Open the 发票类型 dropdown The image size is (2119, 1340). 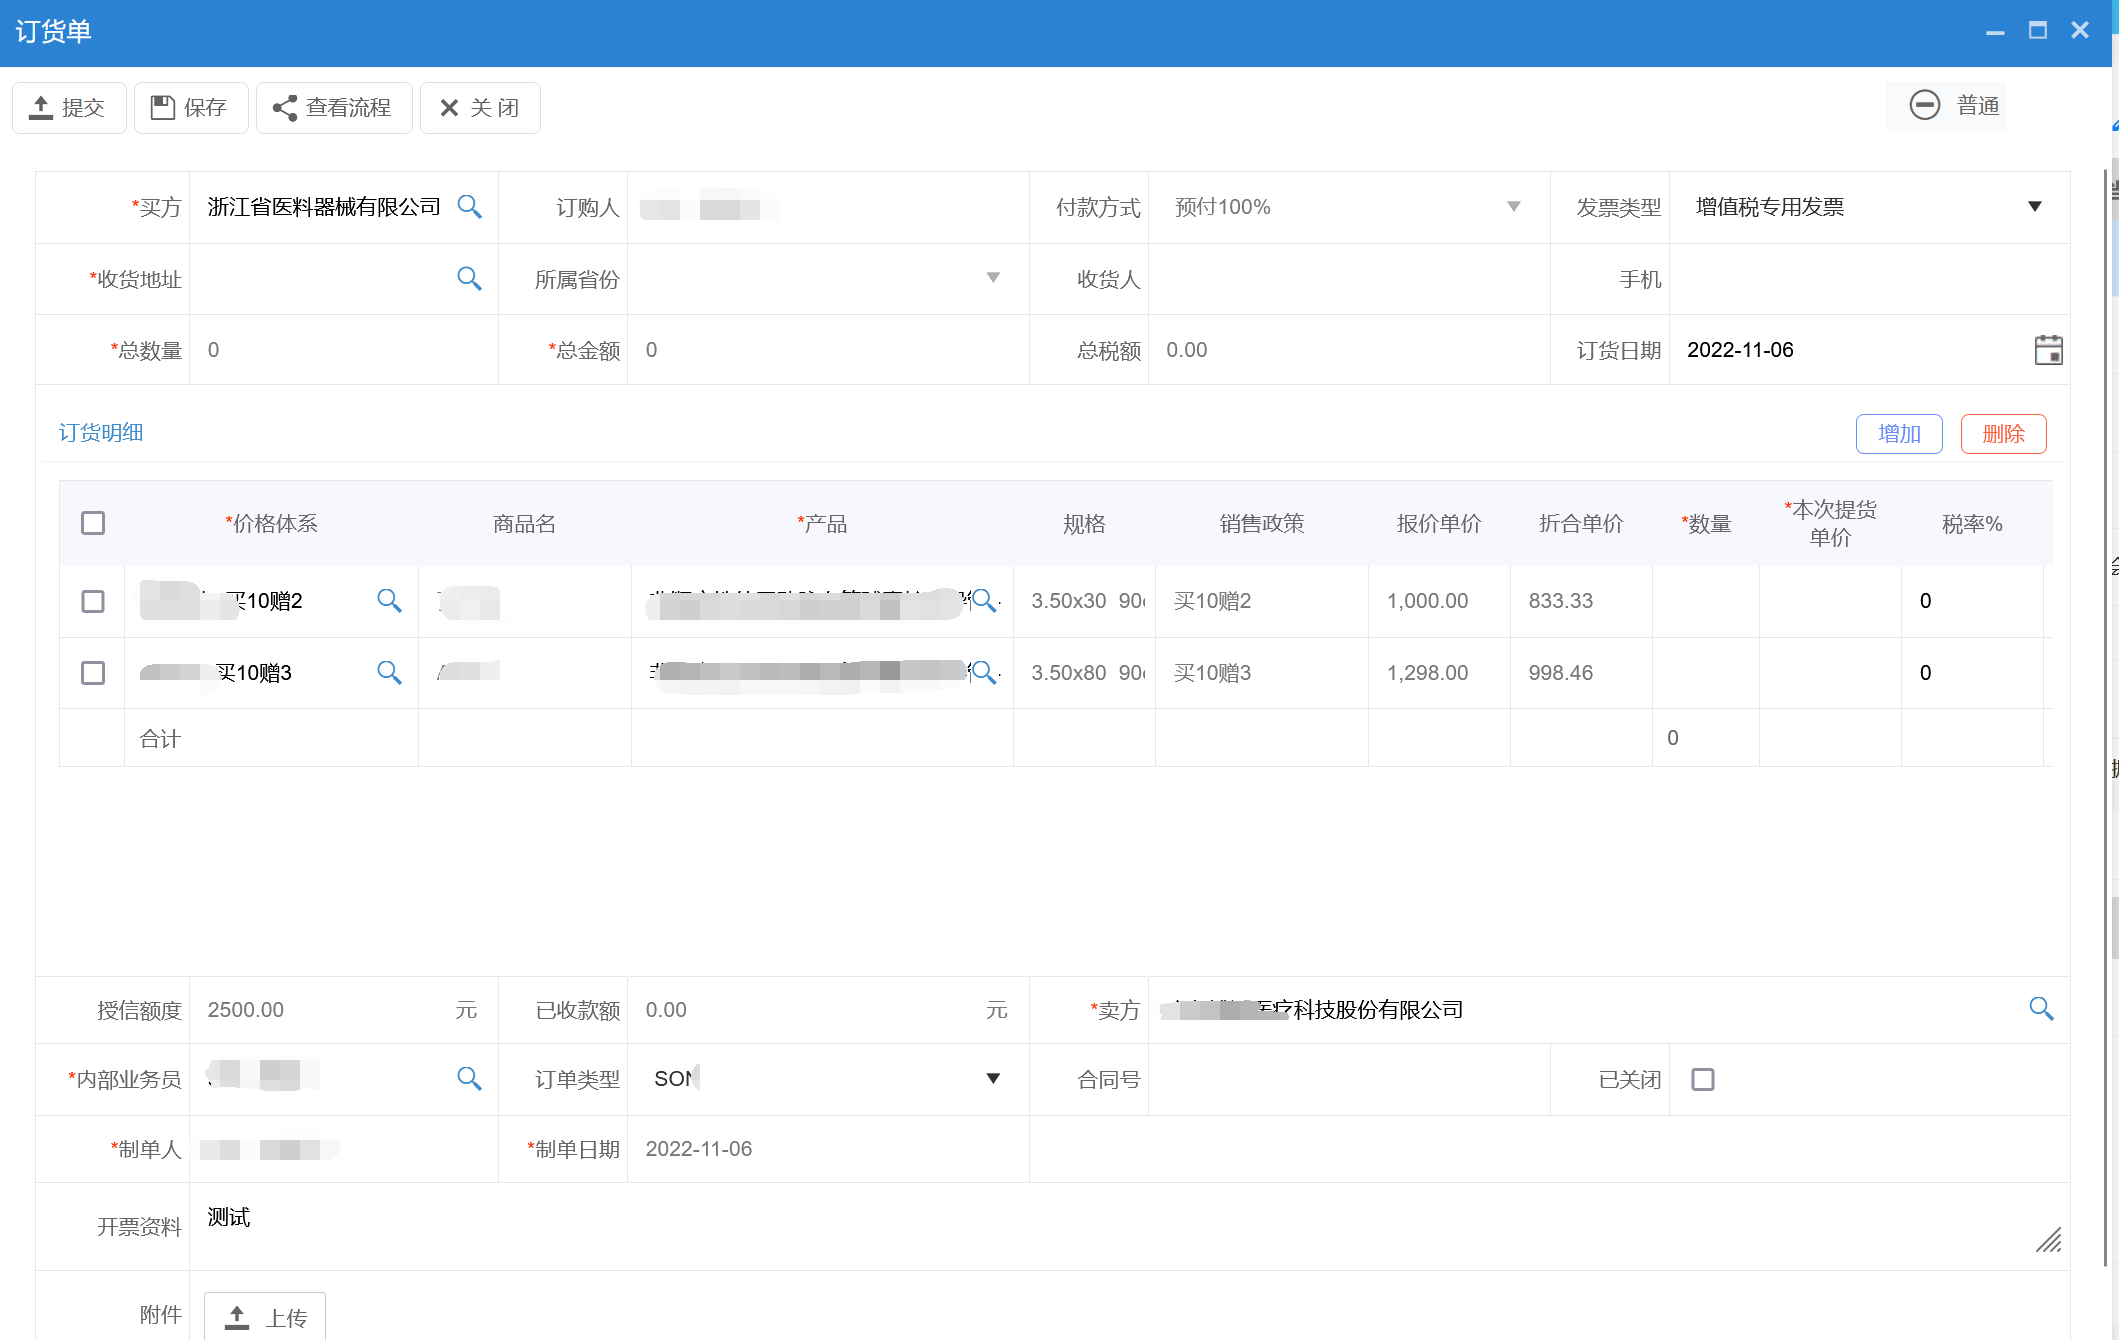click(x=2037, y=207)
